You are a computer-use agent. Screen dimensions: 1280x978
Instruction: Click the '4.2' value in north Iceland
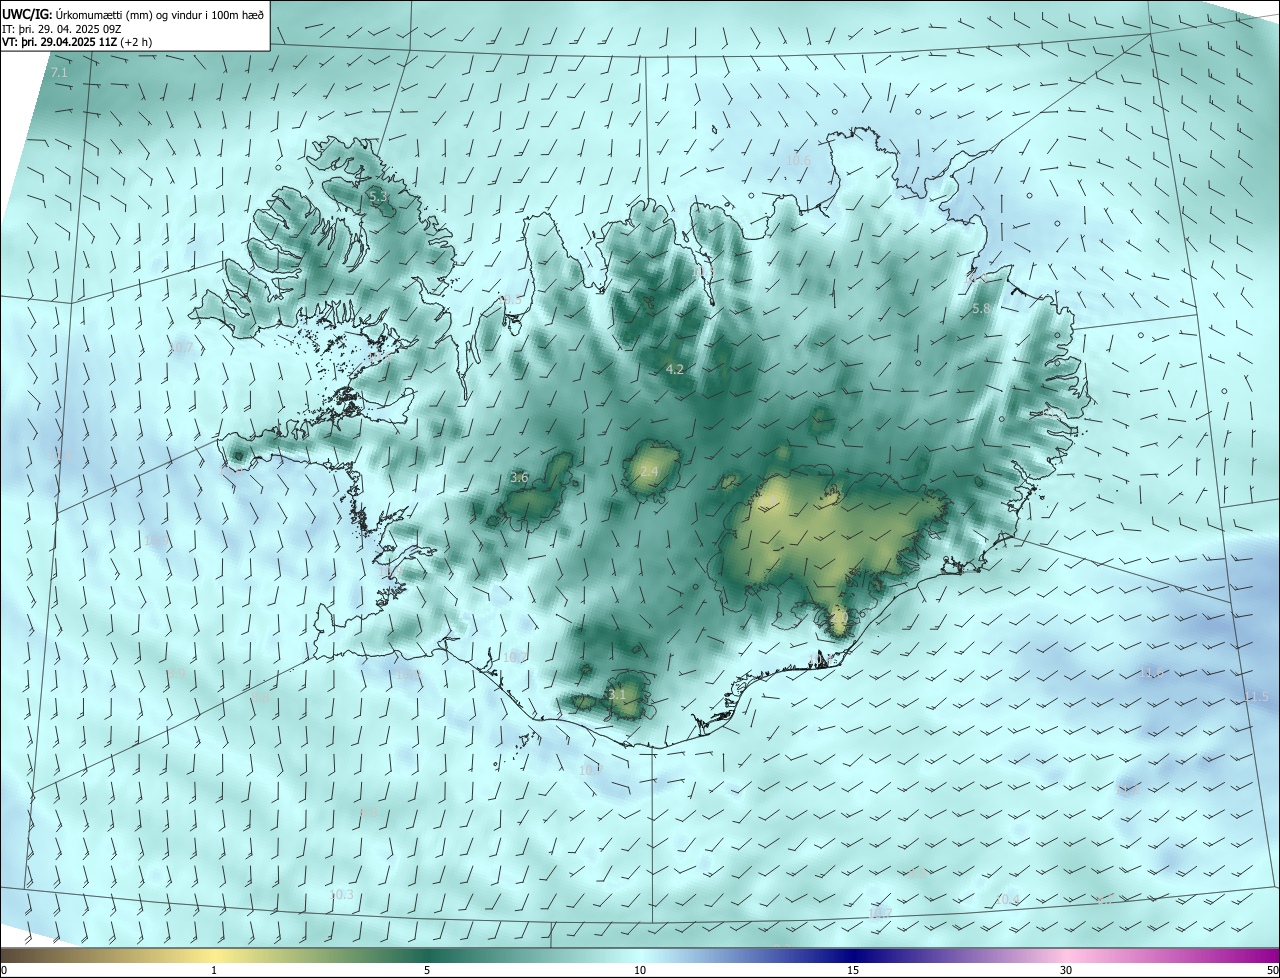(x=675, y=369)
